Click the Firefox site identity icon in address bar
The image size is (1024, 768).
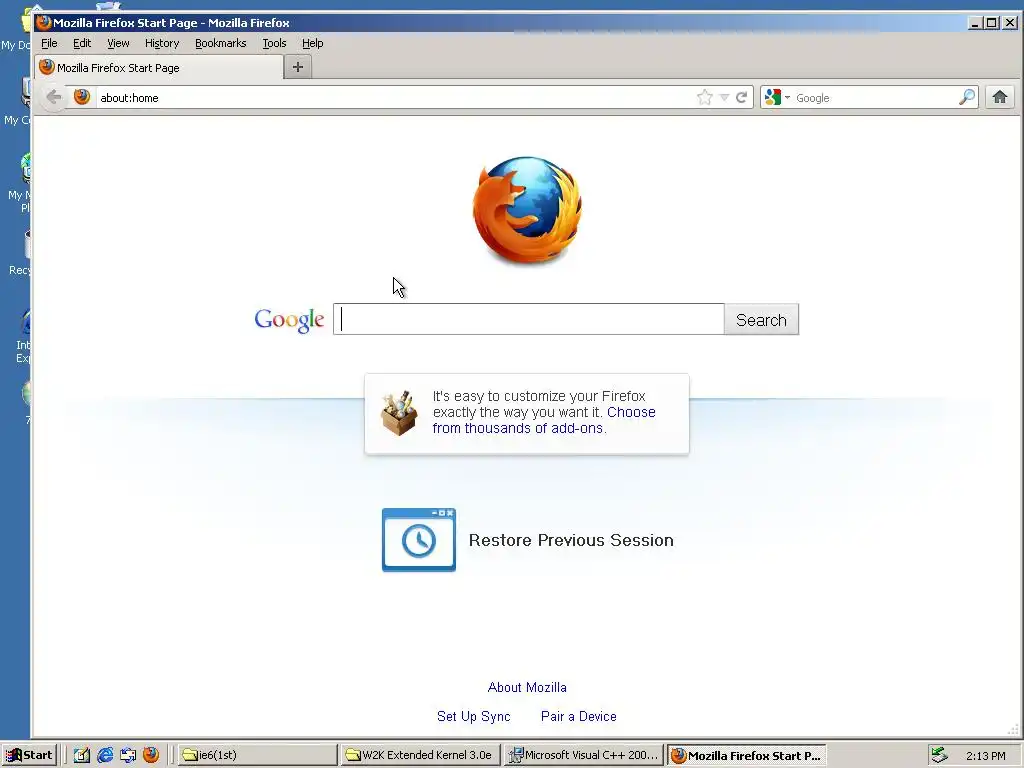click(x=82, y=97)
